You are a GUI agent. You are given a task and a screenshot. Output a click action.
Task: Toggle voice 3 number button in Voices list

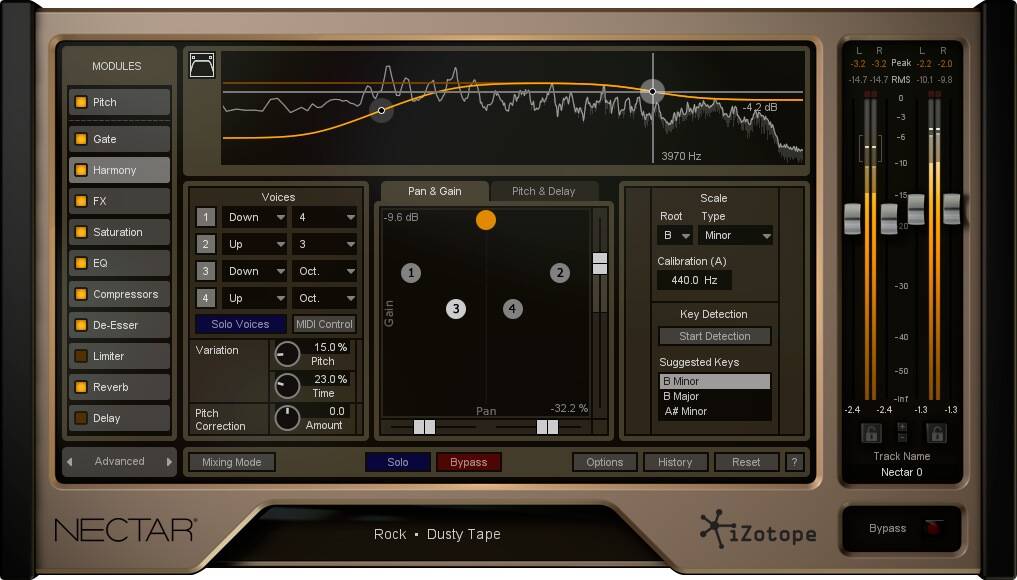click(206, 271)
